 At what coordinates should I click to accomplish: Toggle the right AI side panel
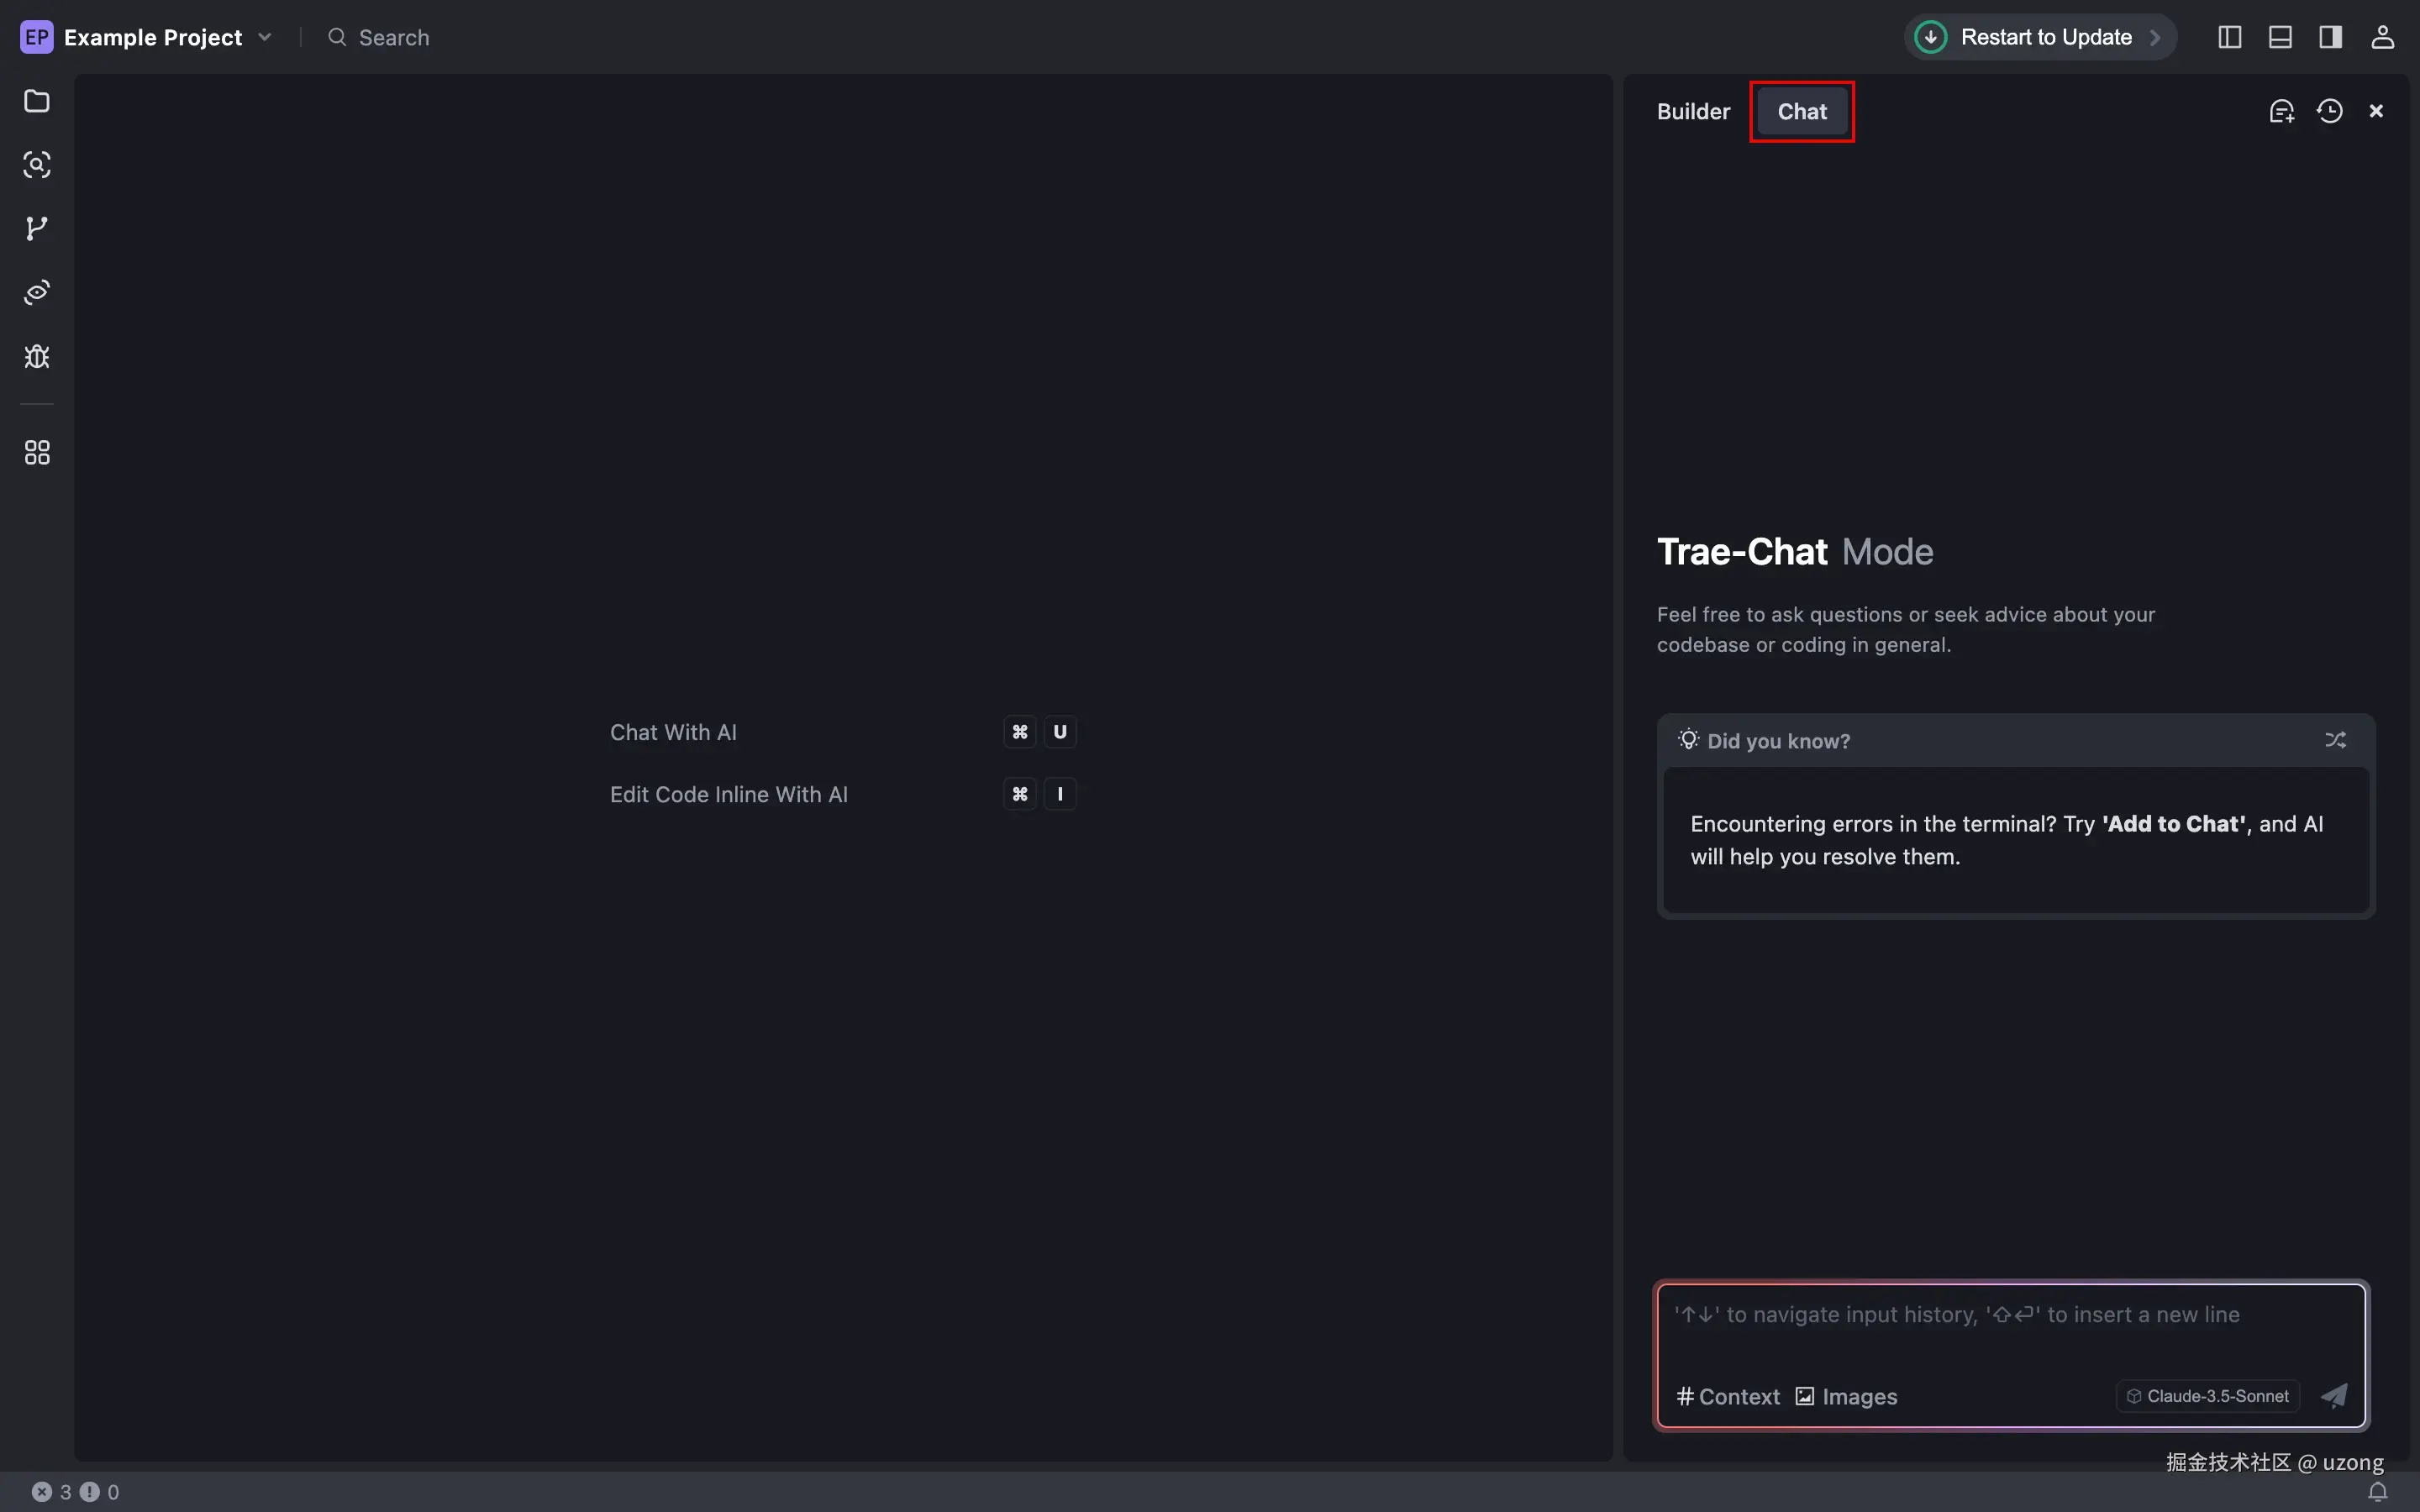click(x=2331, y=37)
